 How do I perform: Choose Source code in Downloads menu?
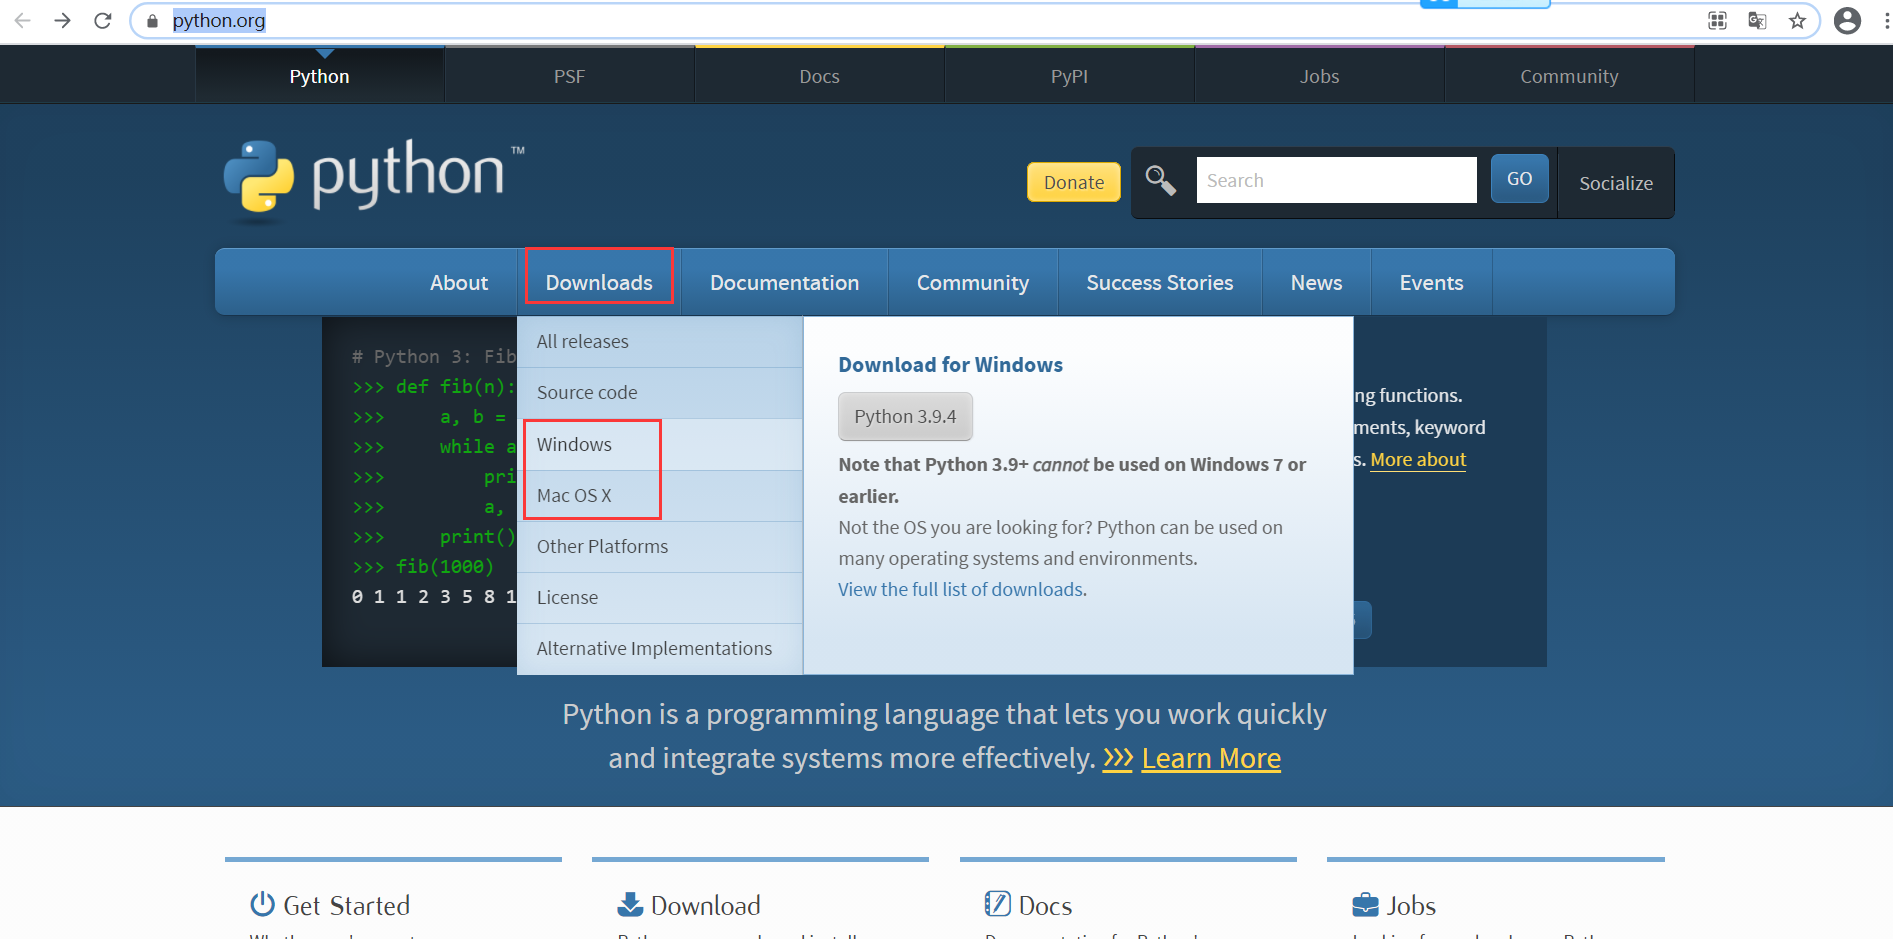pos(660,393)
